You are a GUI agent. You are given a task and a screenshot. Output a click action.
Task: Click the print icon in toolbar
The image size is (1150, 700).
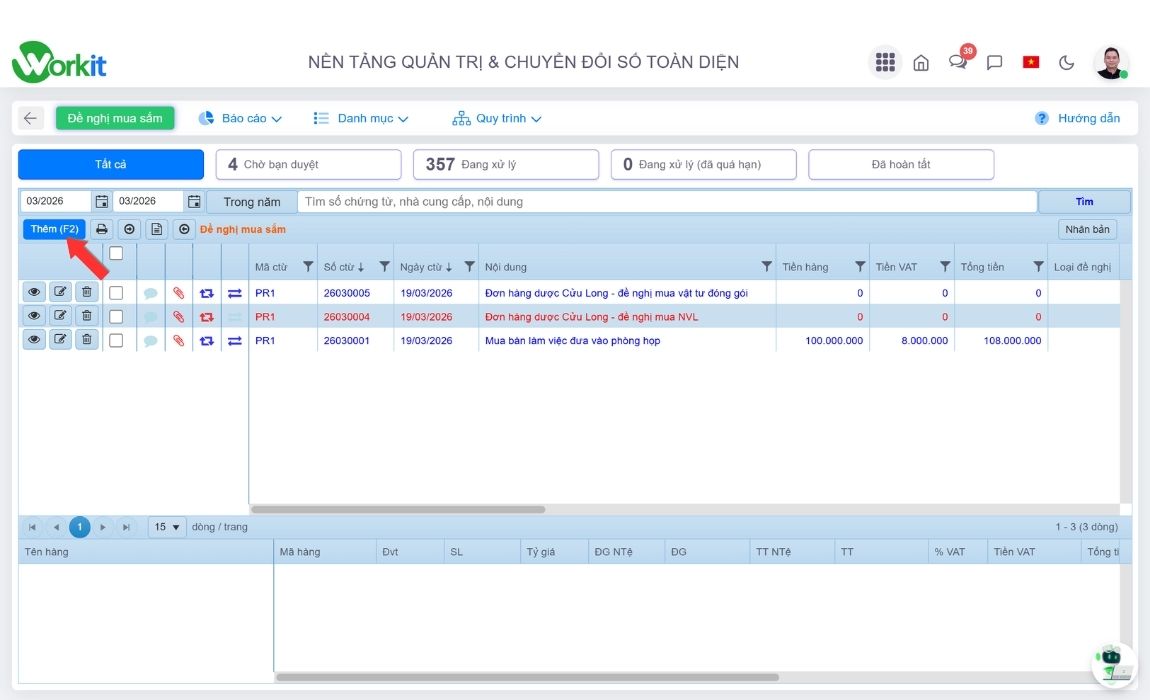coord(101,229)
